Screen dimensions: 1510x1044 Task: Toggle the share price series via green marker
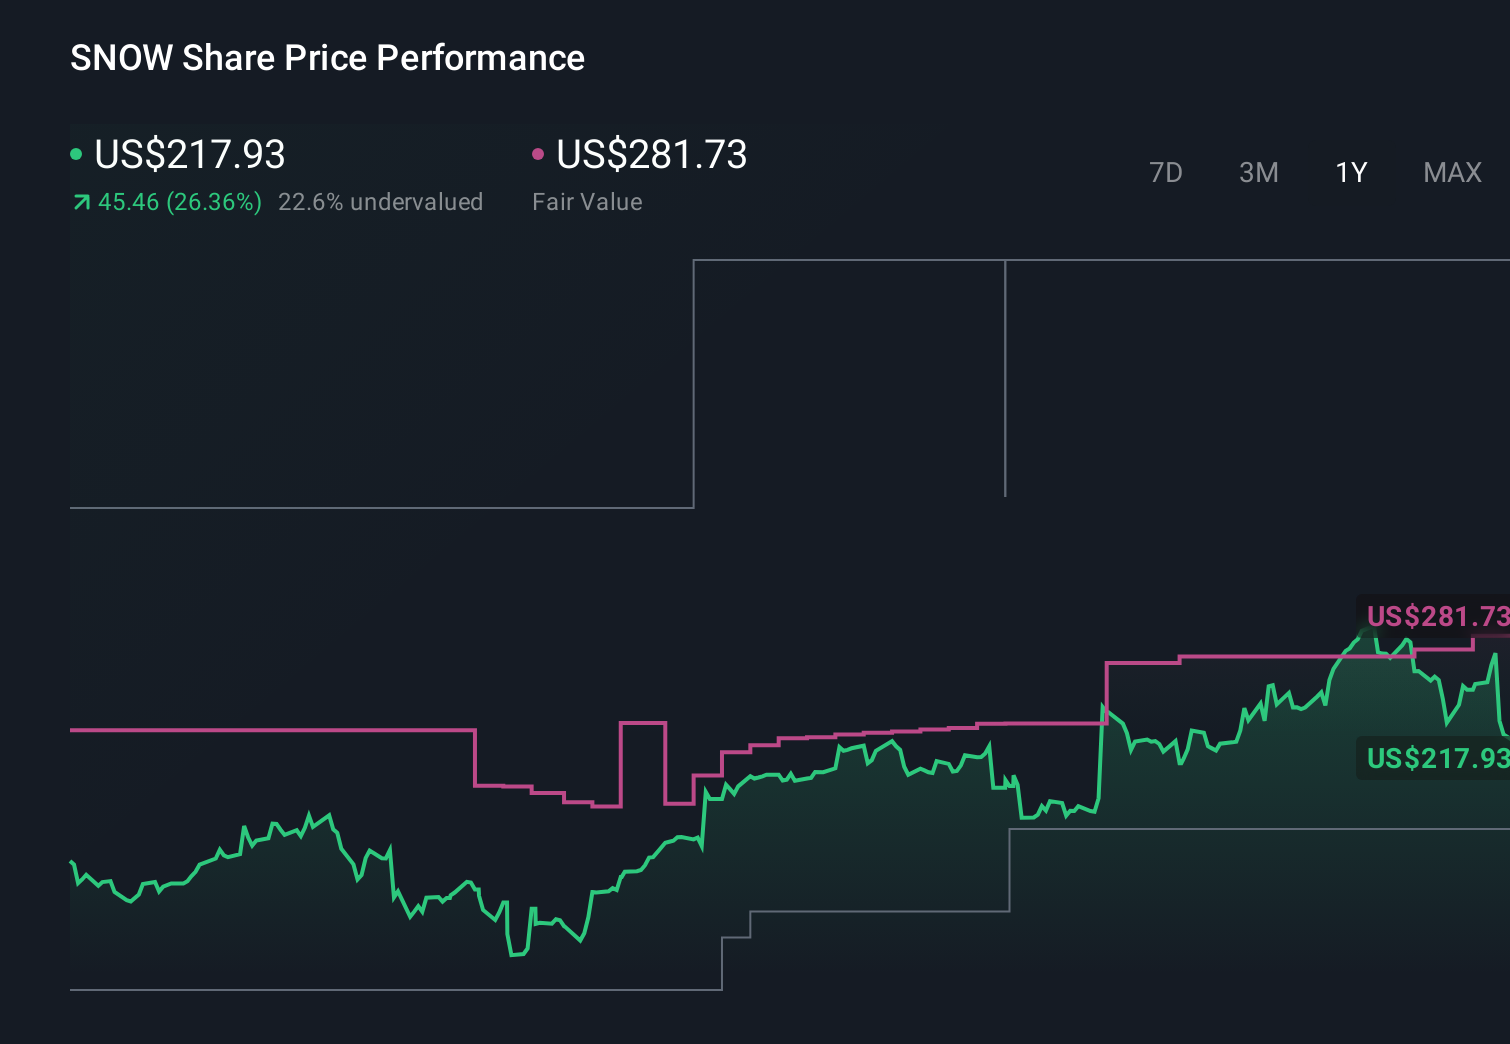77,152
